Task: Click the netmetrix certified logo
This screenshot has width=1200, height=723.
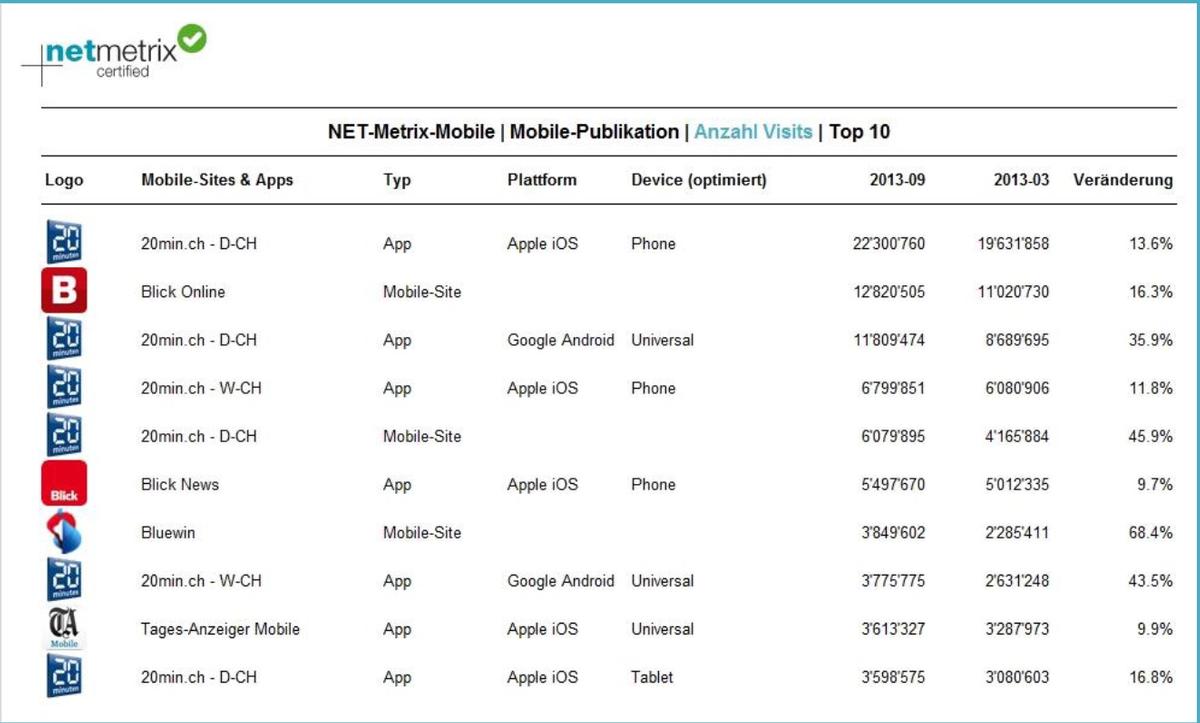Action: [114, 54]
